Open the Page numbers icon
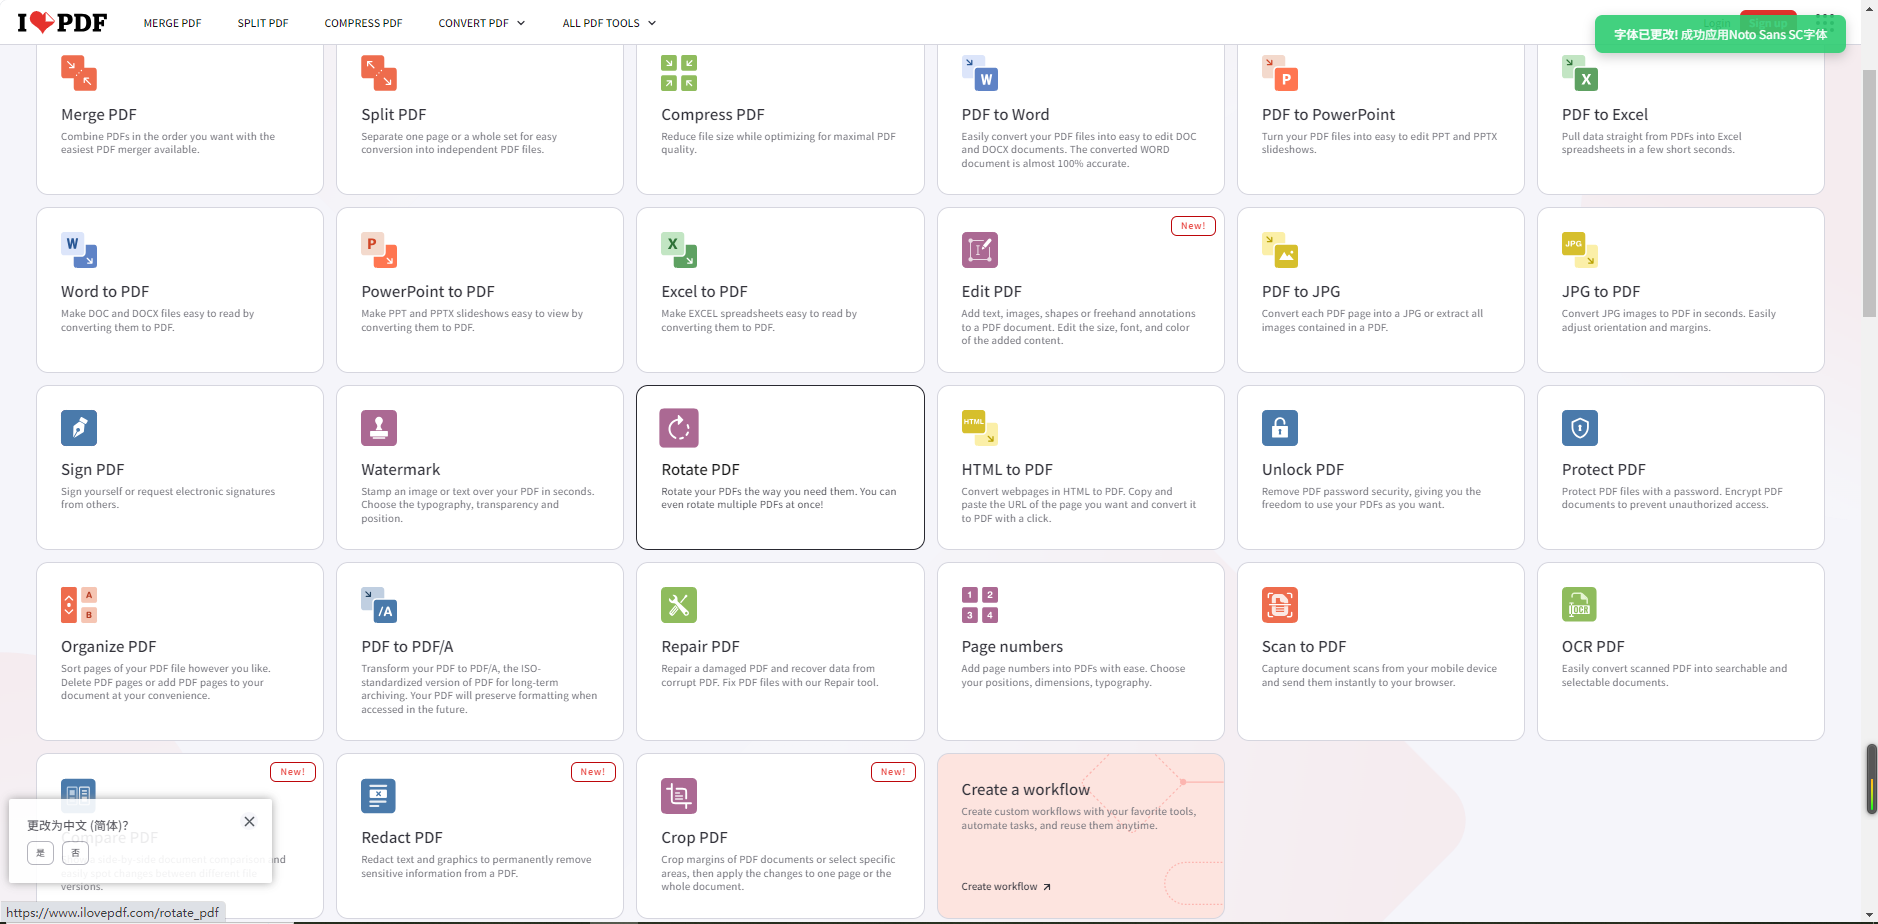 point(979,605)
